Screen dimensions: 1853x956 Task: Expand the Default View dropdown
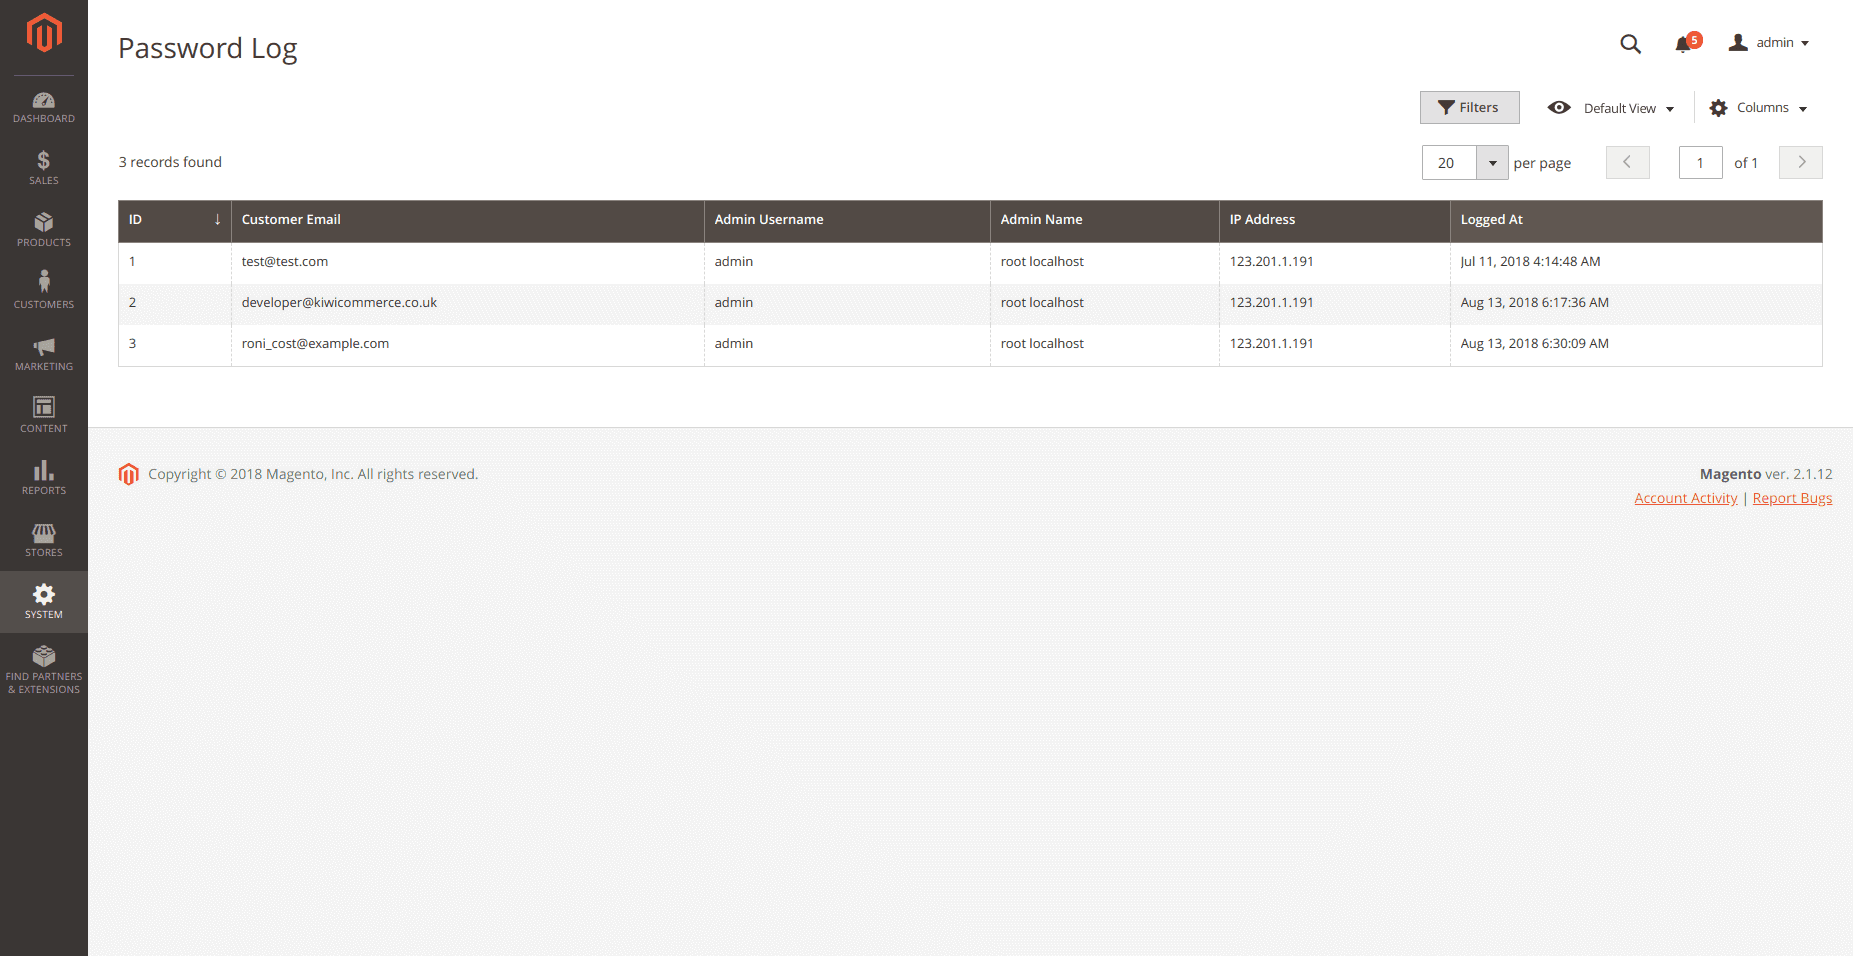1611,108
